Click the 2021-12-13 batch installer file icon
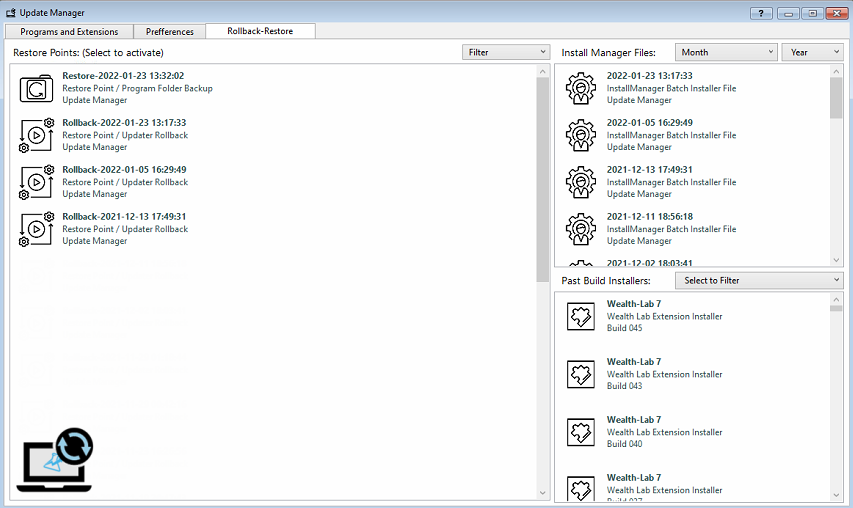Image resolution: width=853 pixels, height=508 pixels. pos(581,182)
